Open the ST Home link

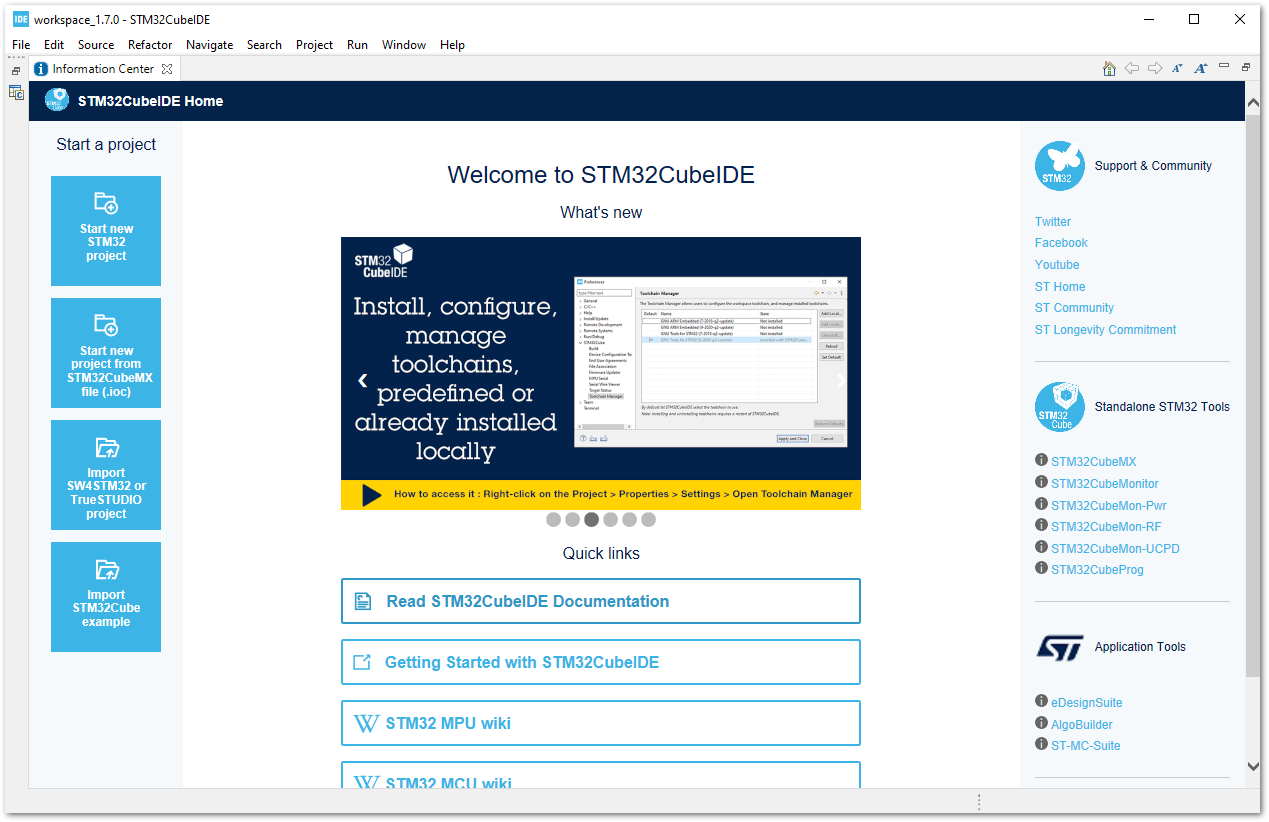click(1060, 287)
